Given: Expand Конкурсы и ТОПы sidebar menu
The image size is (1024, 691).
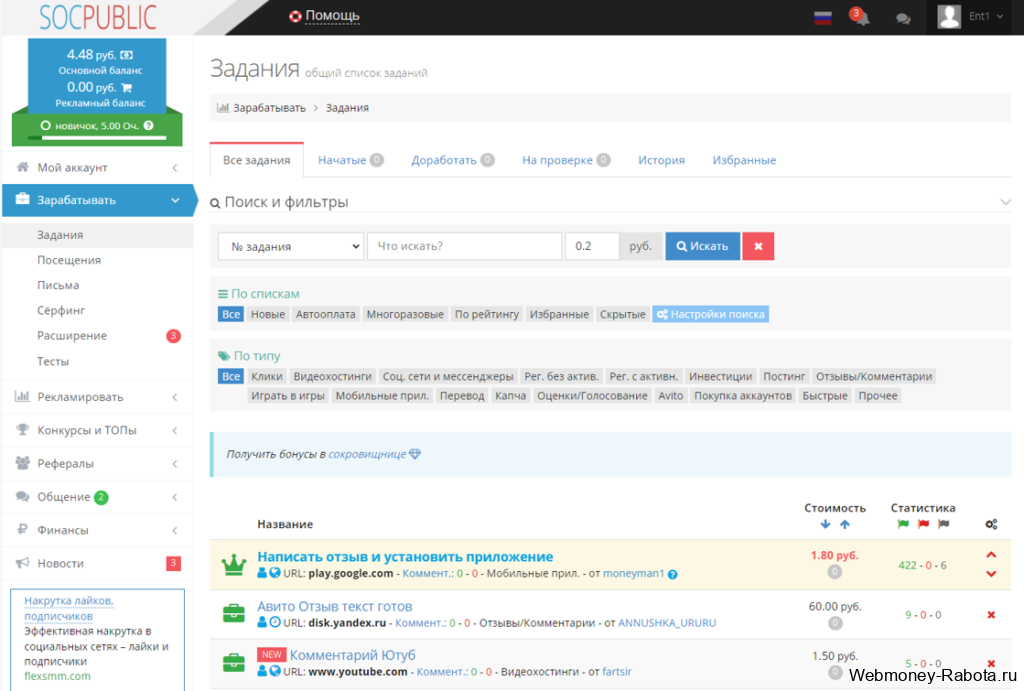Looking at the screenshot, I should coord(98,430).
